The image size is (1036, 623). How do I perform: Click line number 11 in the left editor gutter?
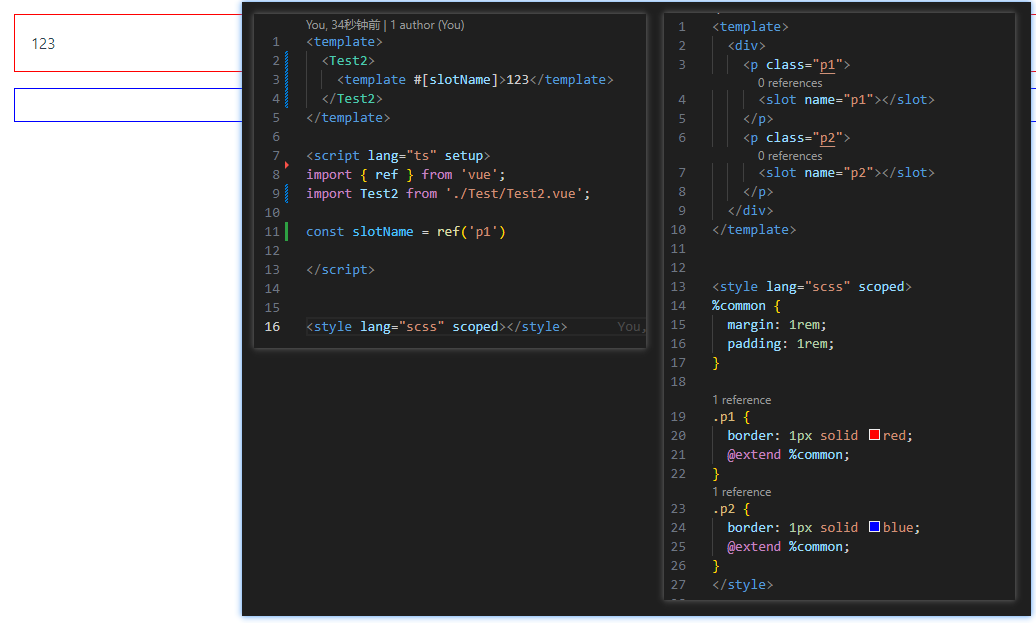click(x=272, y=232)
